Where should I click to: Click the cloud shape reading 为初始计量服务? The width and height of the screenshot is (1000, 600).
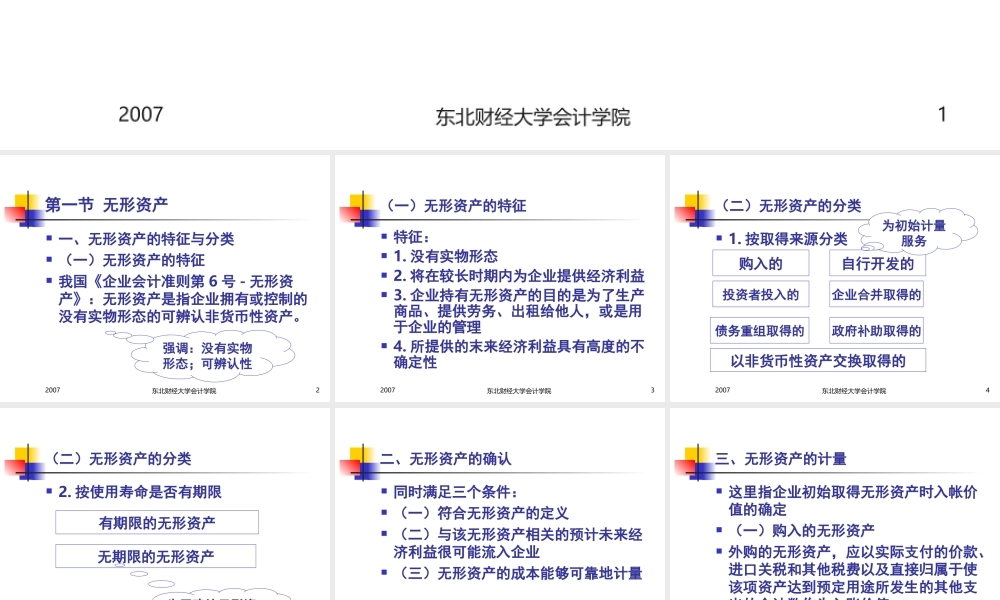[915, 233]
